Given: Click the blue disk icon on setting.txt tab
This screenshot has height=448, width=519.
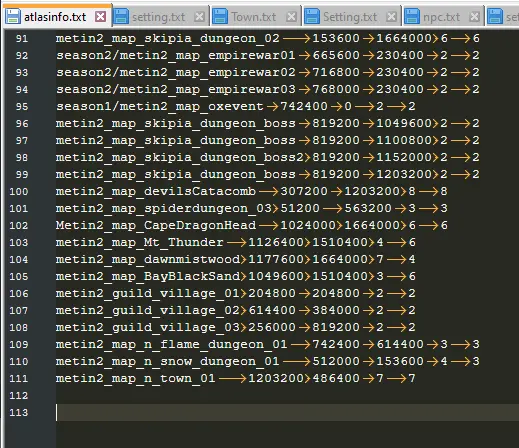Looking at the screenshot, I should (x=121, y=17).
